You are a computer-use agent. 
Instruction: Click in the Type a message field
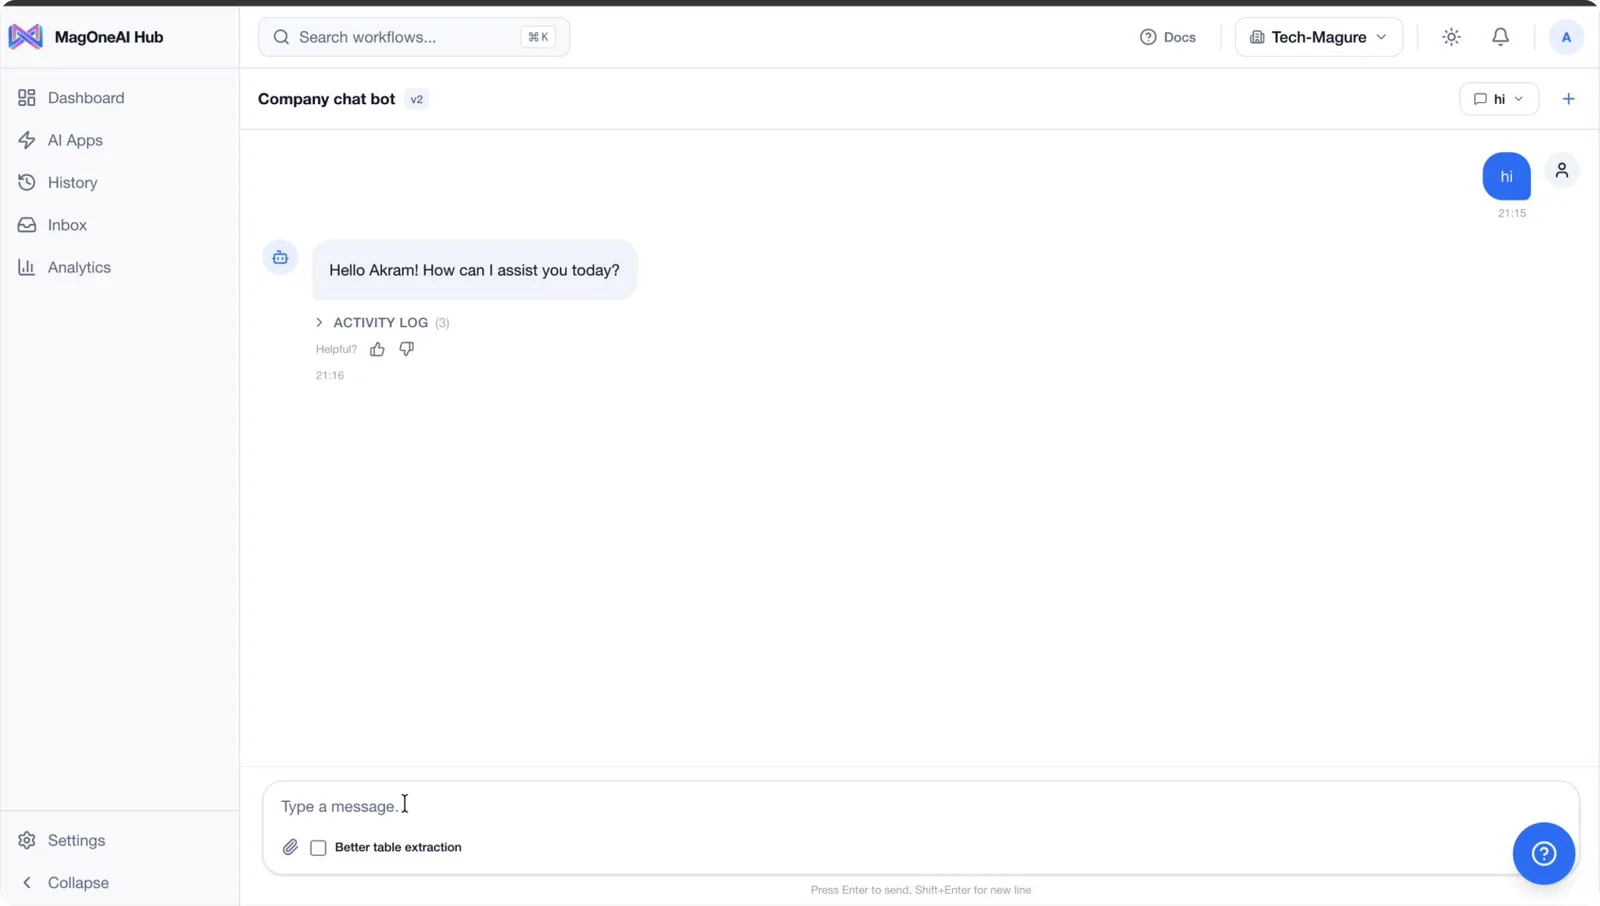[920, 806]
